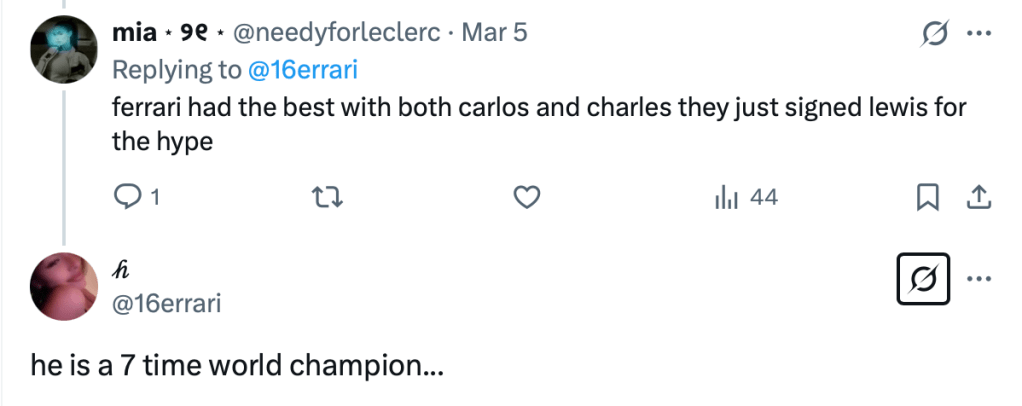Viewport: 1022px width, 406px height.
Task: Open view analytics showing 44 views
Action: [x=746, y=199]
